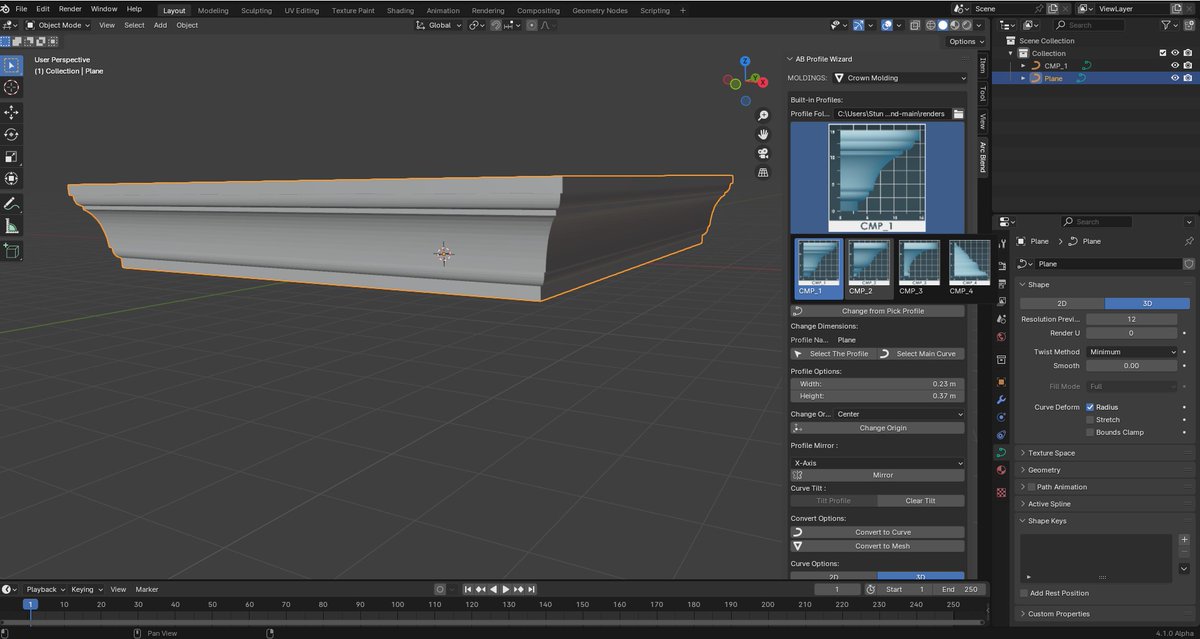Open Material properties tab
The width and height of the screenshot is (1200, 639).
tap(1001, 470)
